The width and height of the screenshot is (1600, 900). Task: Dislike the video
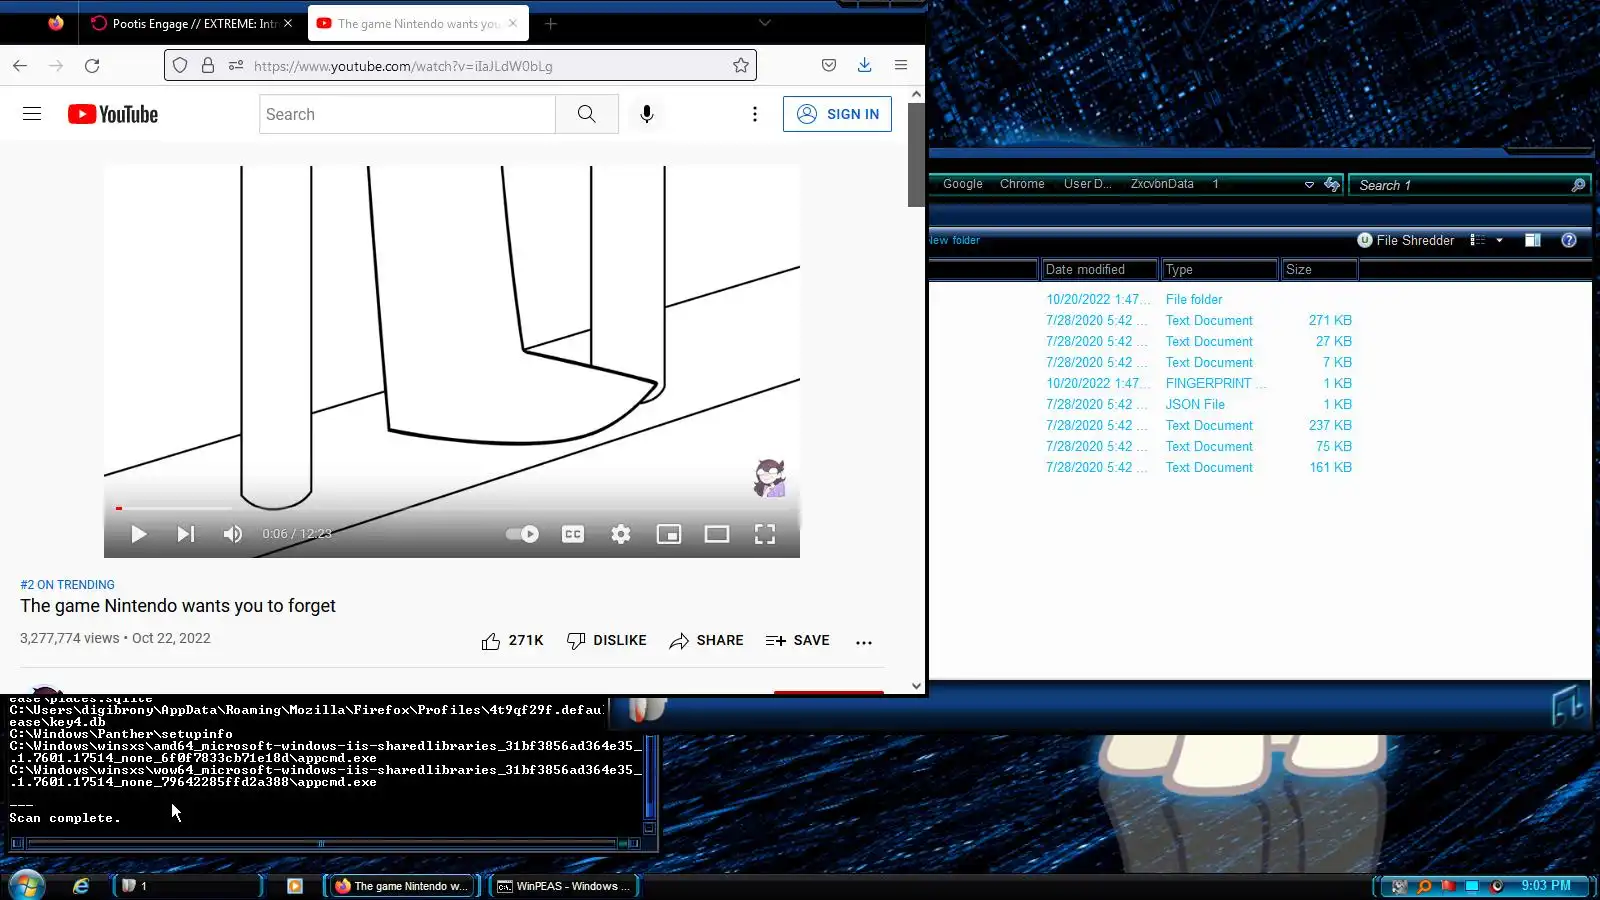607,641
